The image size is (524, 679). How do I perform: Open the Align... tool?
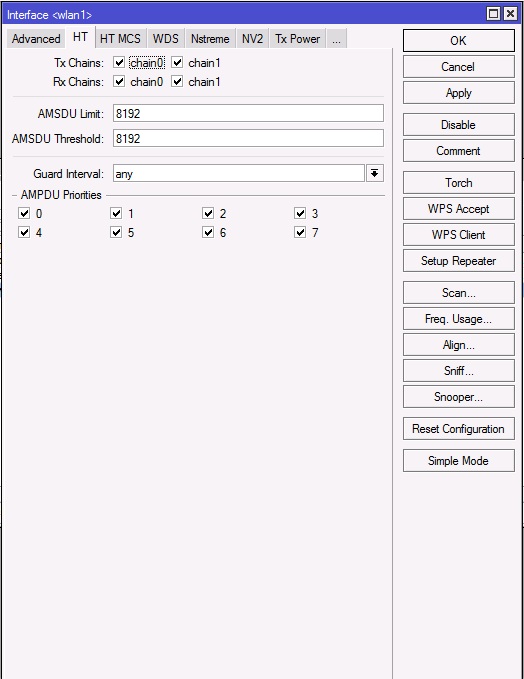click(459, 345)
